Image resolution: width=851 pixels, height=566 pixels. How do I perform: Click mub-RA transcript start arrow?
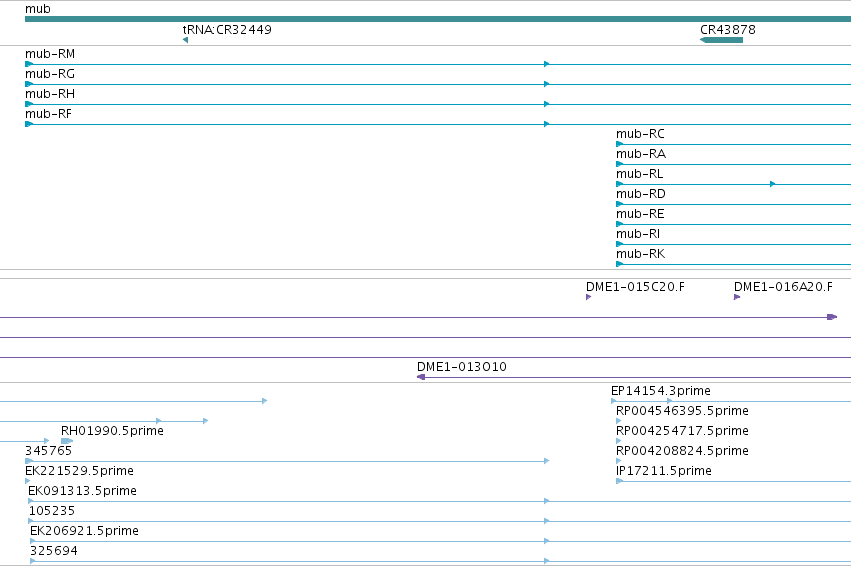coord(619,164)
